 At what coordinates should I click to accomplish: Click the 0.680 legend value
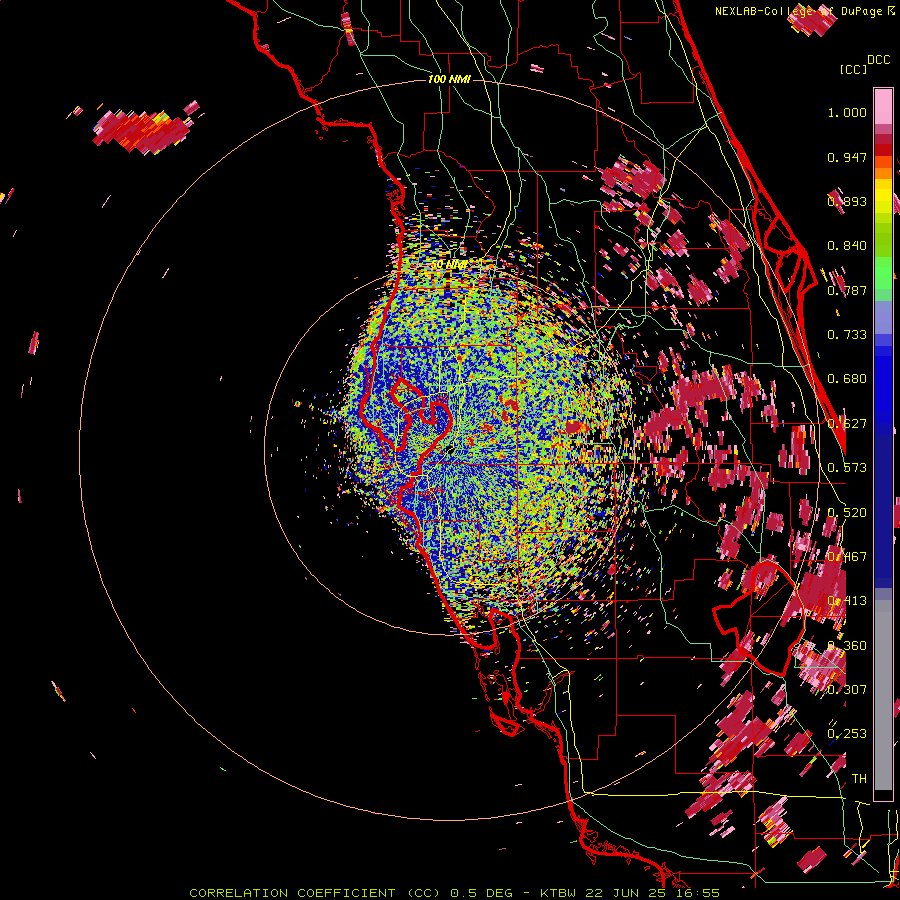pos(847,379)
